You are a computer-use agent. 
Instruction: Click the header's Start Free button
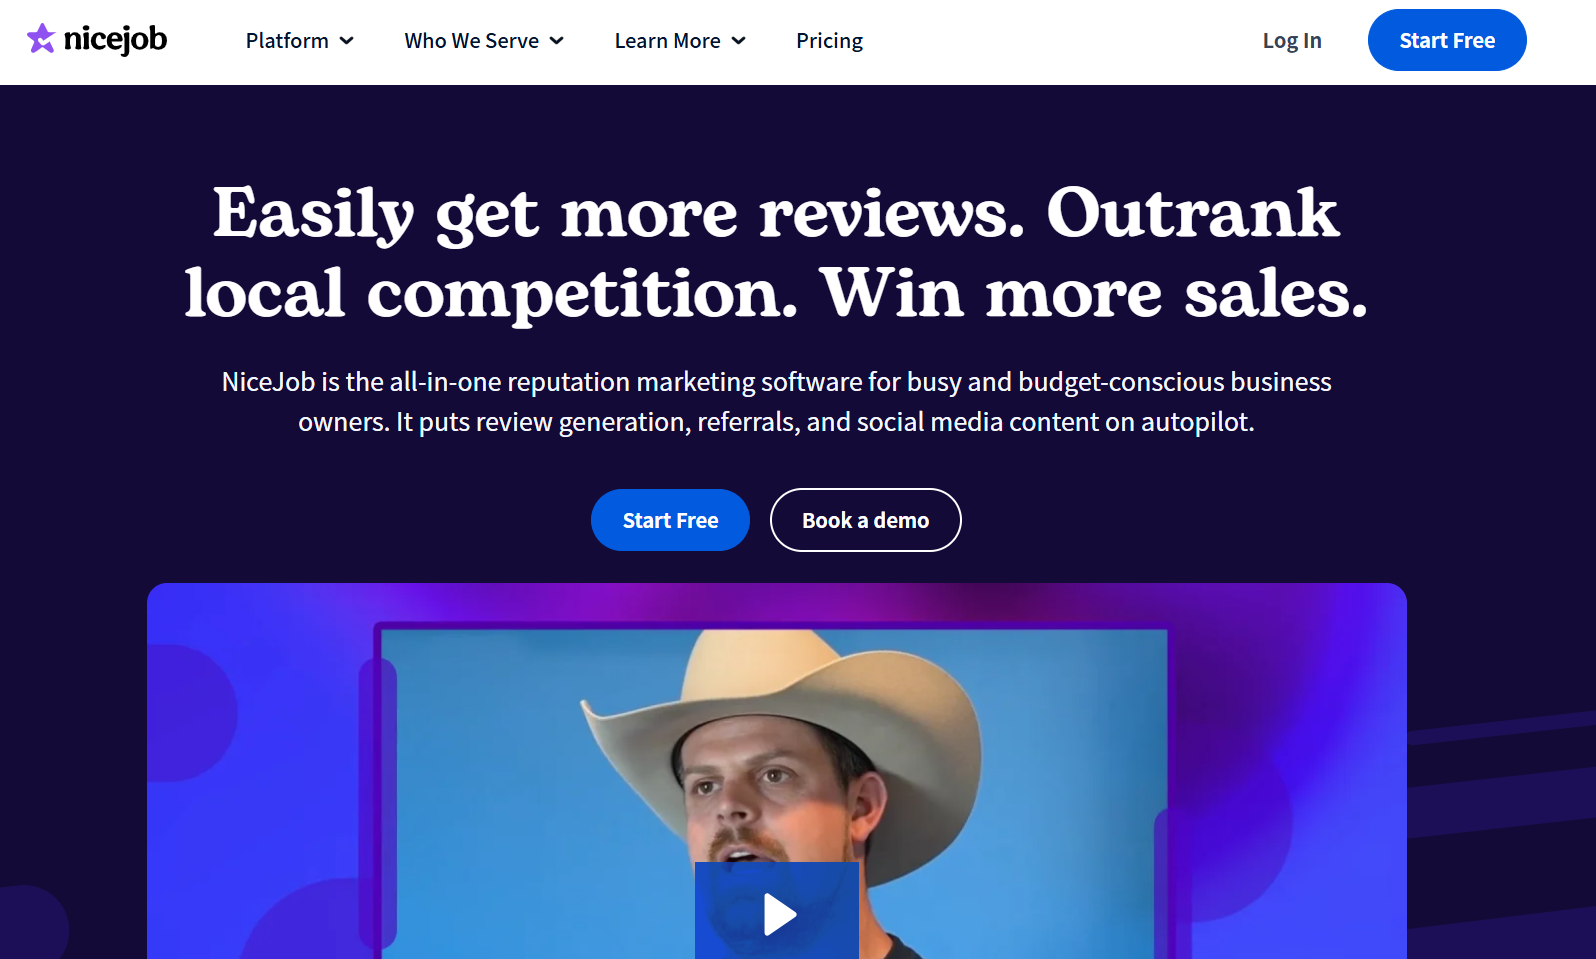1447,40
